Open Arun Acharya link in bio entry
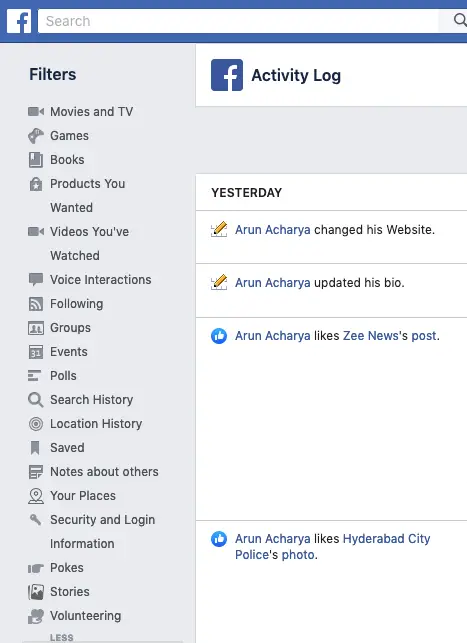 click(x=273, y=283)
